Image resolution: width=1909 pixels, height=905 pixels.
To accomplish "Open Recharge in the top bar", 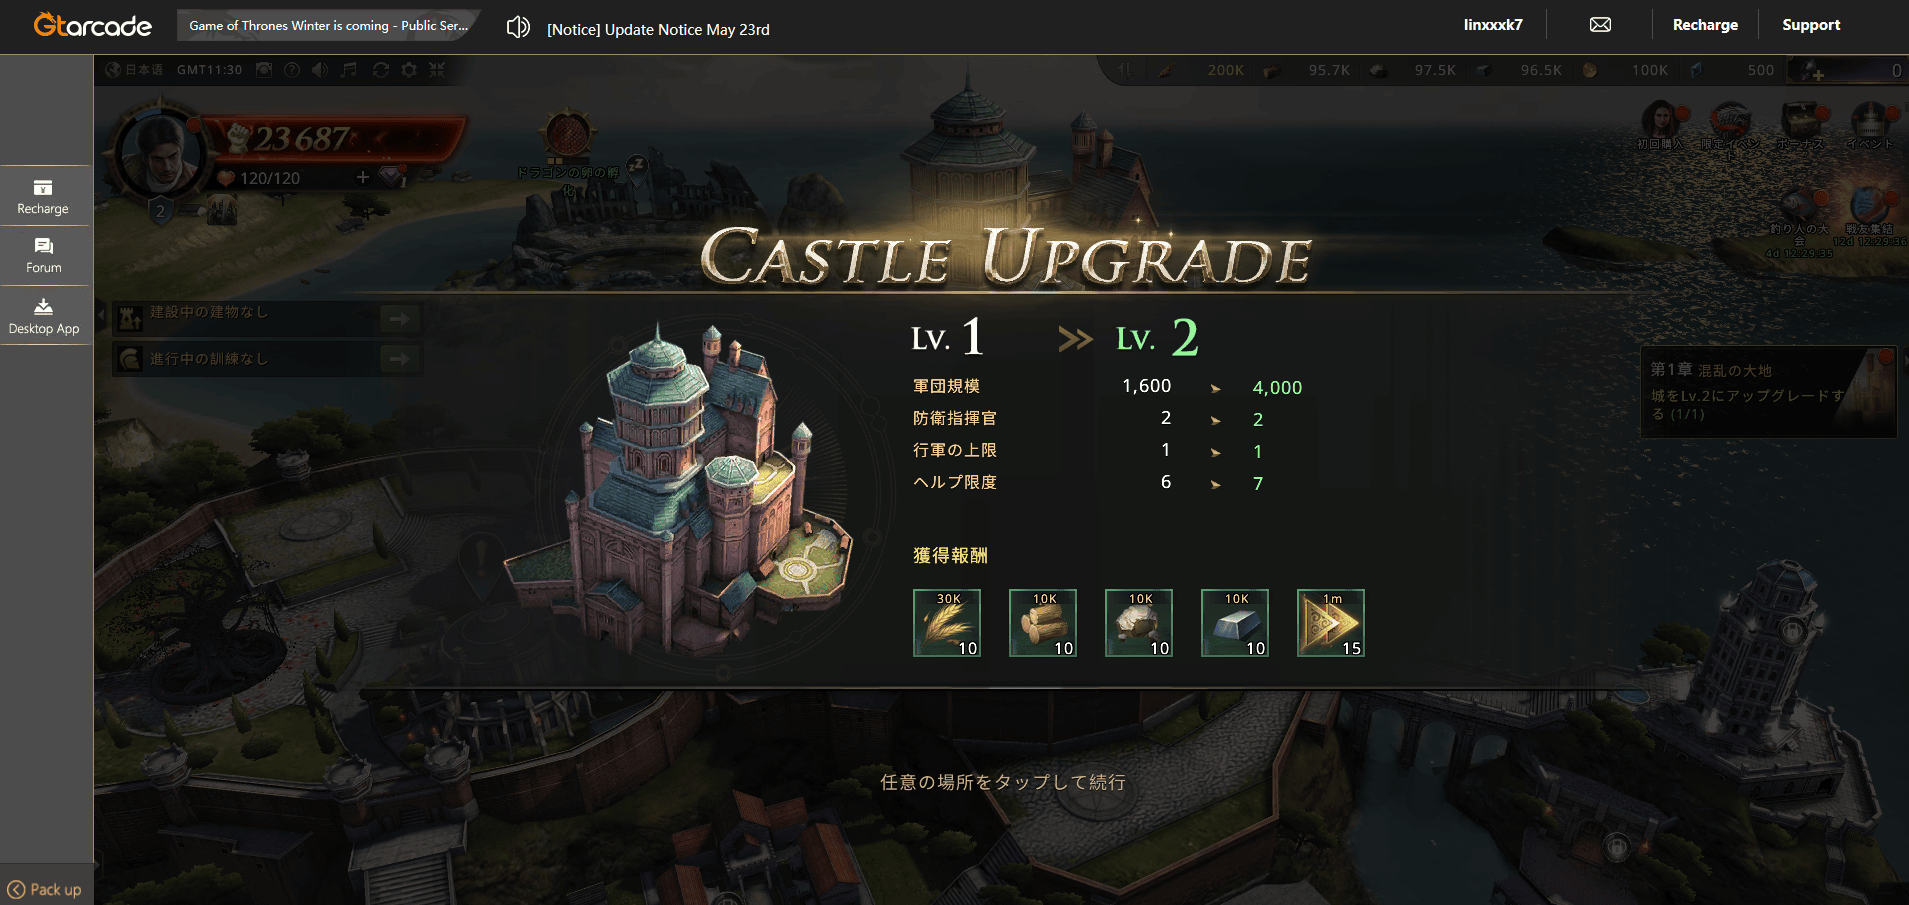I will pos(1705,25).
